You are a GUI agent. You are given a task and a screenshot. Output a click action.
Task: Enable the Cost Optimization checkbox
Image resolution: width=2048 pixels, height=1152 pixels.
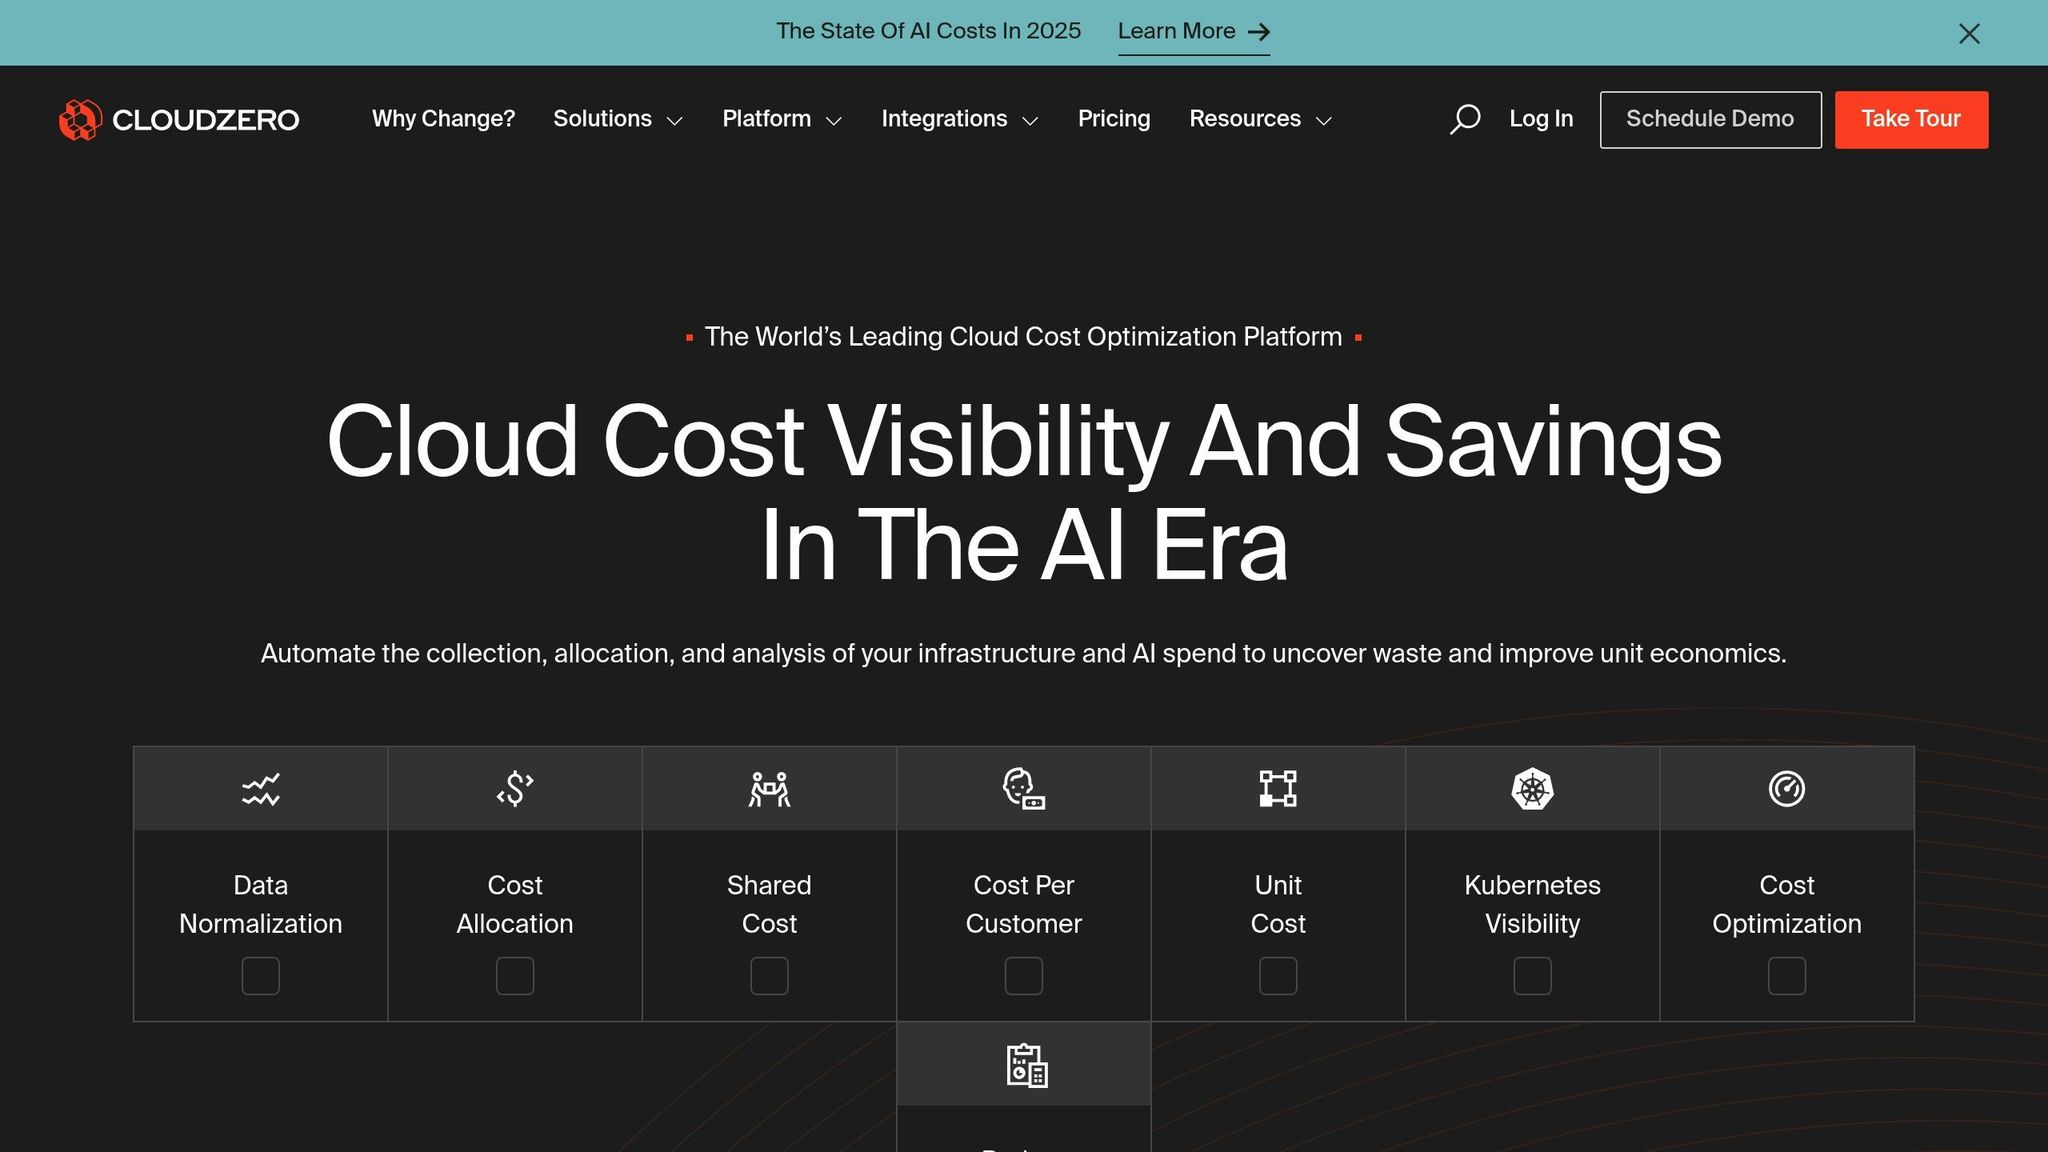tap(1787, 976)
